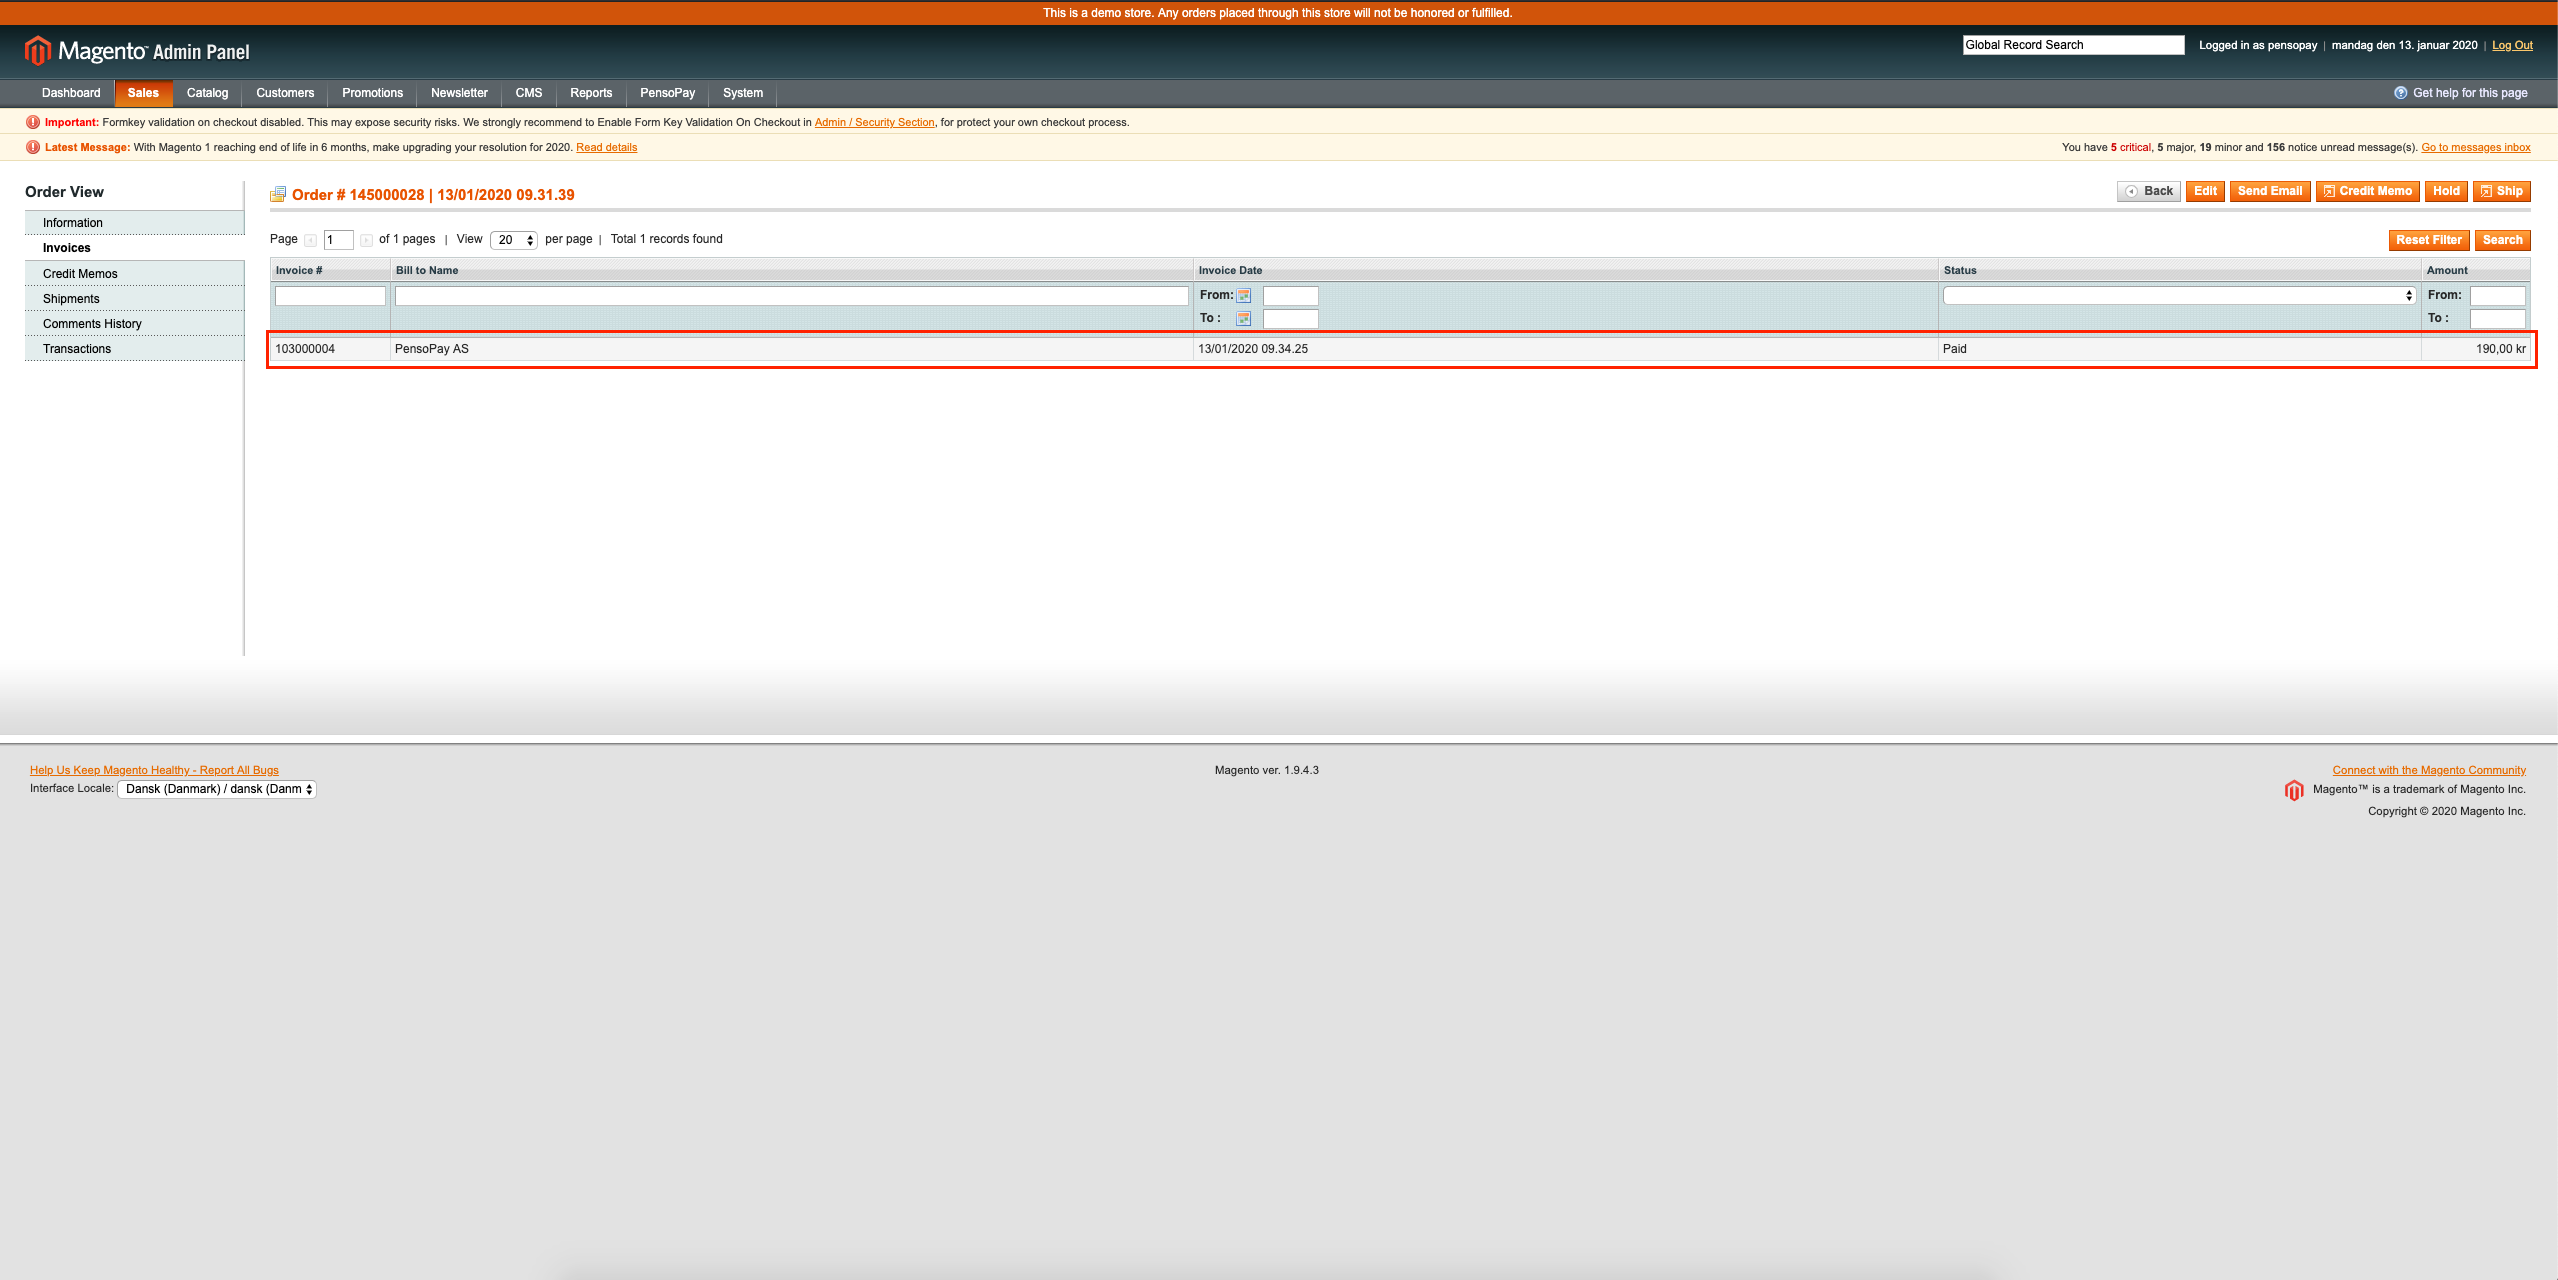Click the Edit order button
This screenshot has width=2558, height=1280.
click(x=2205, y=191)
